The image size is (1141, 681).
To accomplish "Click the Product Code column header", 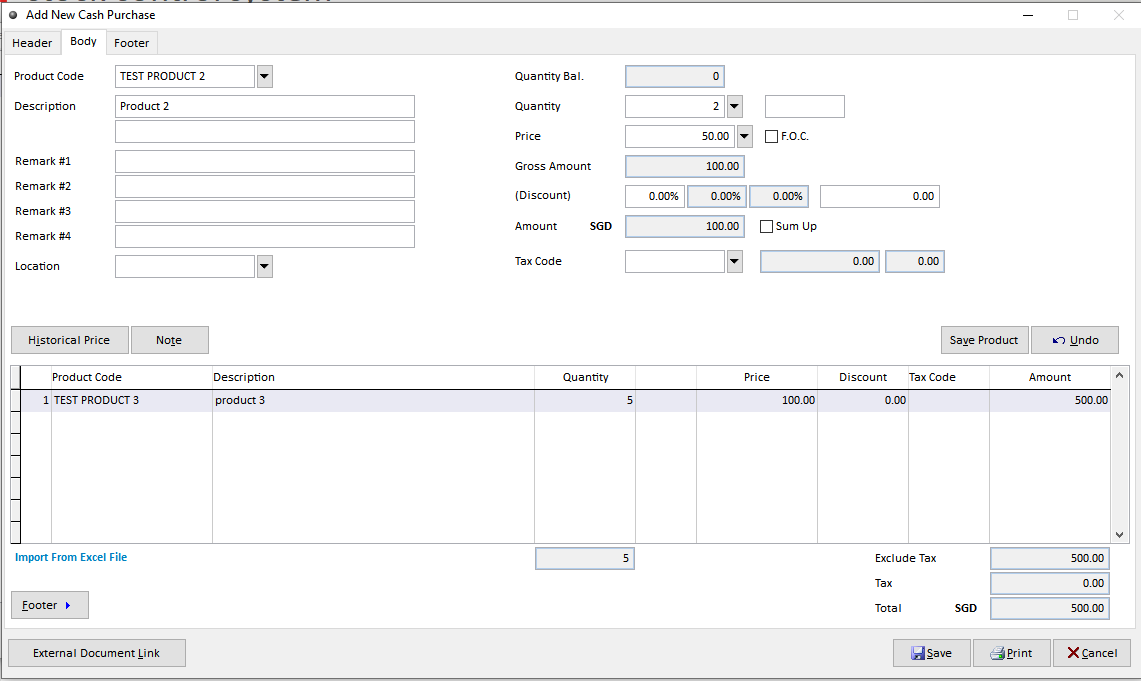I will pos(131,377).
